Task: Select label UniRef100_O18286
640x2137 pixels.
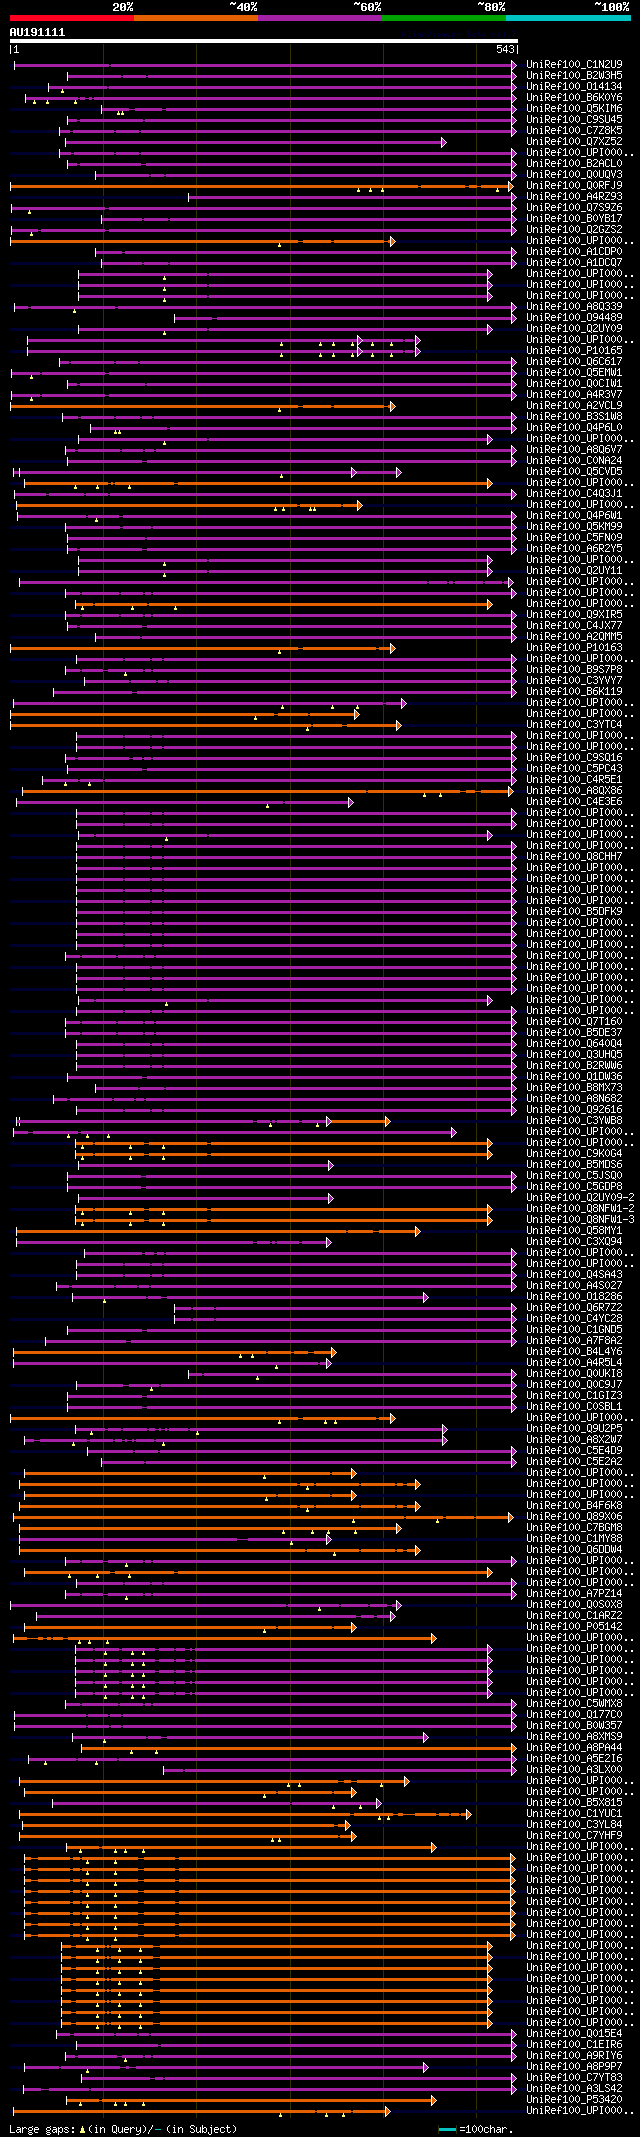Action: pyautogui.click(x=574, y=1296)
